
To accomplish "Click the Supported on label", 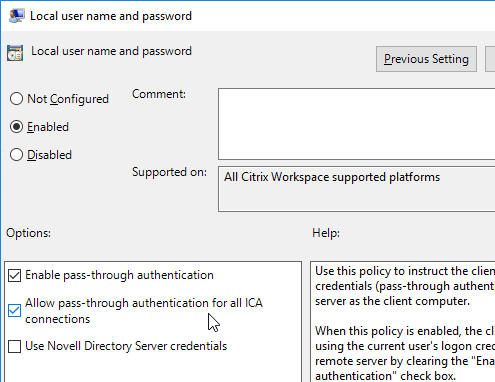I will pyautogui.click(x=169, y=172).
